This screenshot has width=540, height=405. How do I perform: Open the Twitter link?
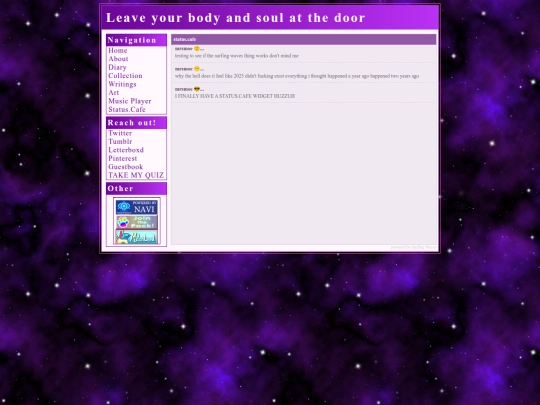[120, 133]
